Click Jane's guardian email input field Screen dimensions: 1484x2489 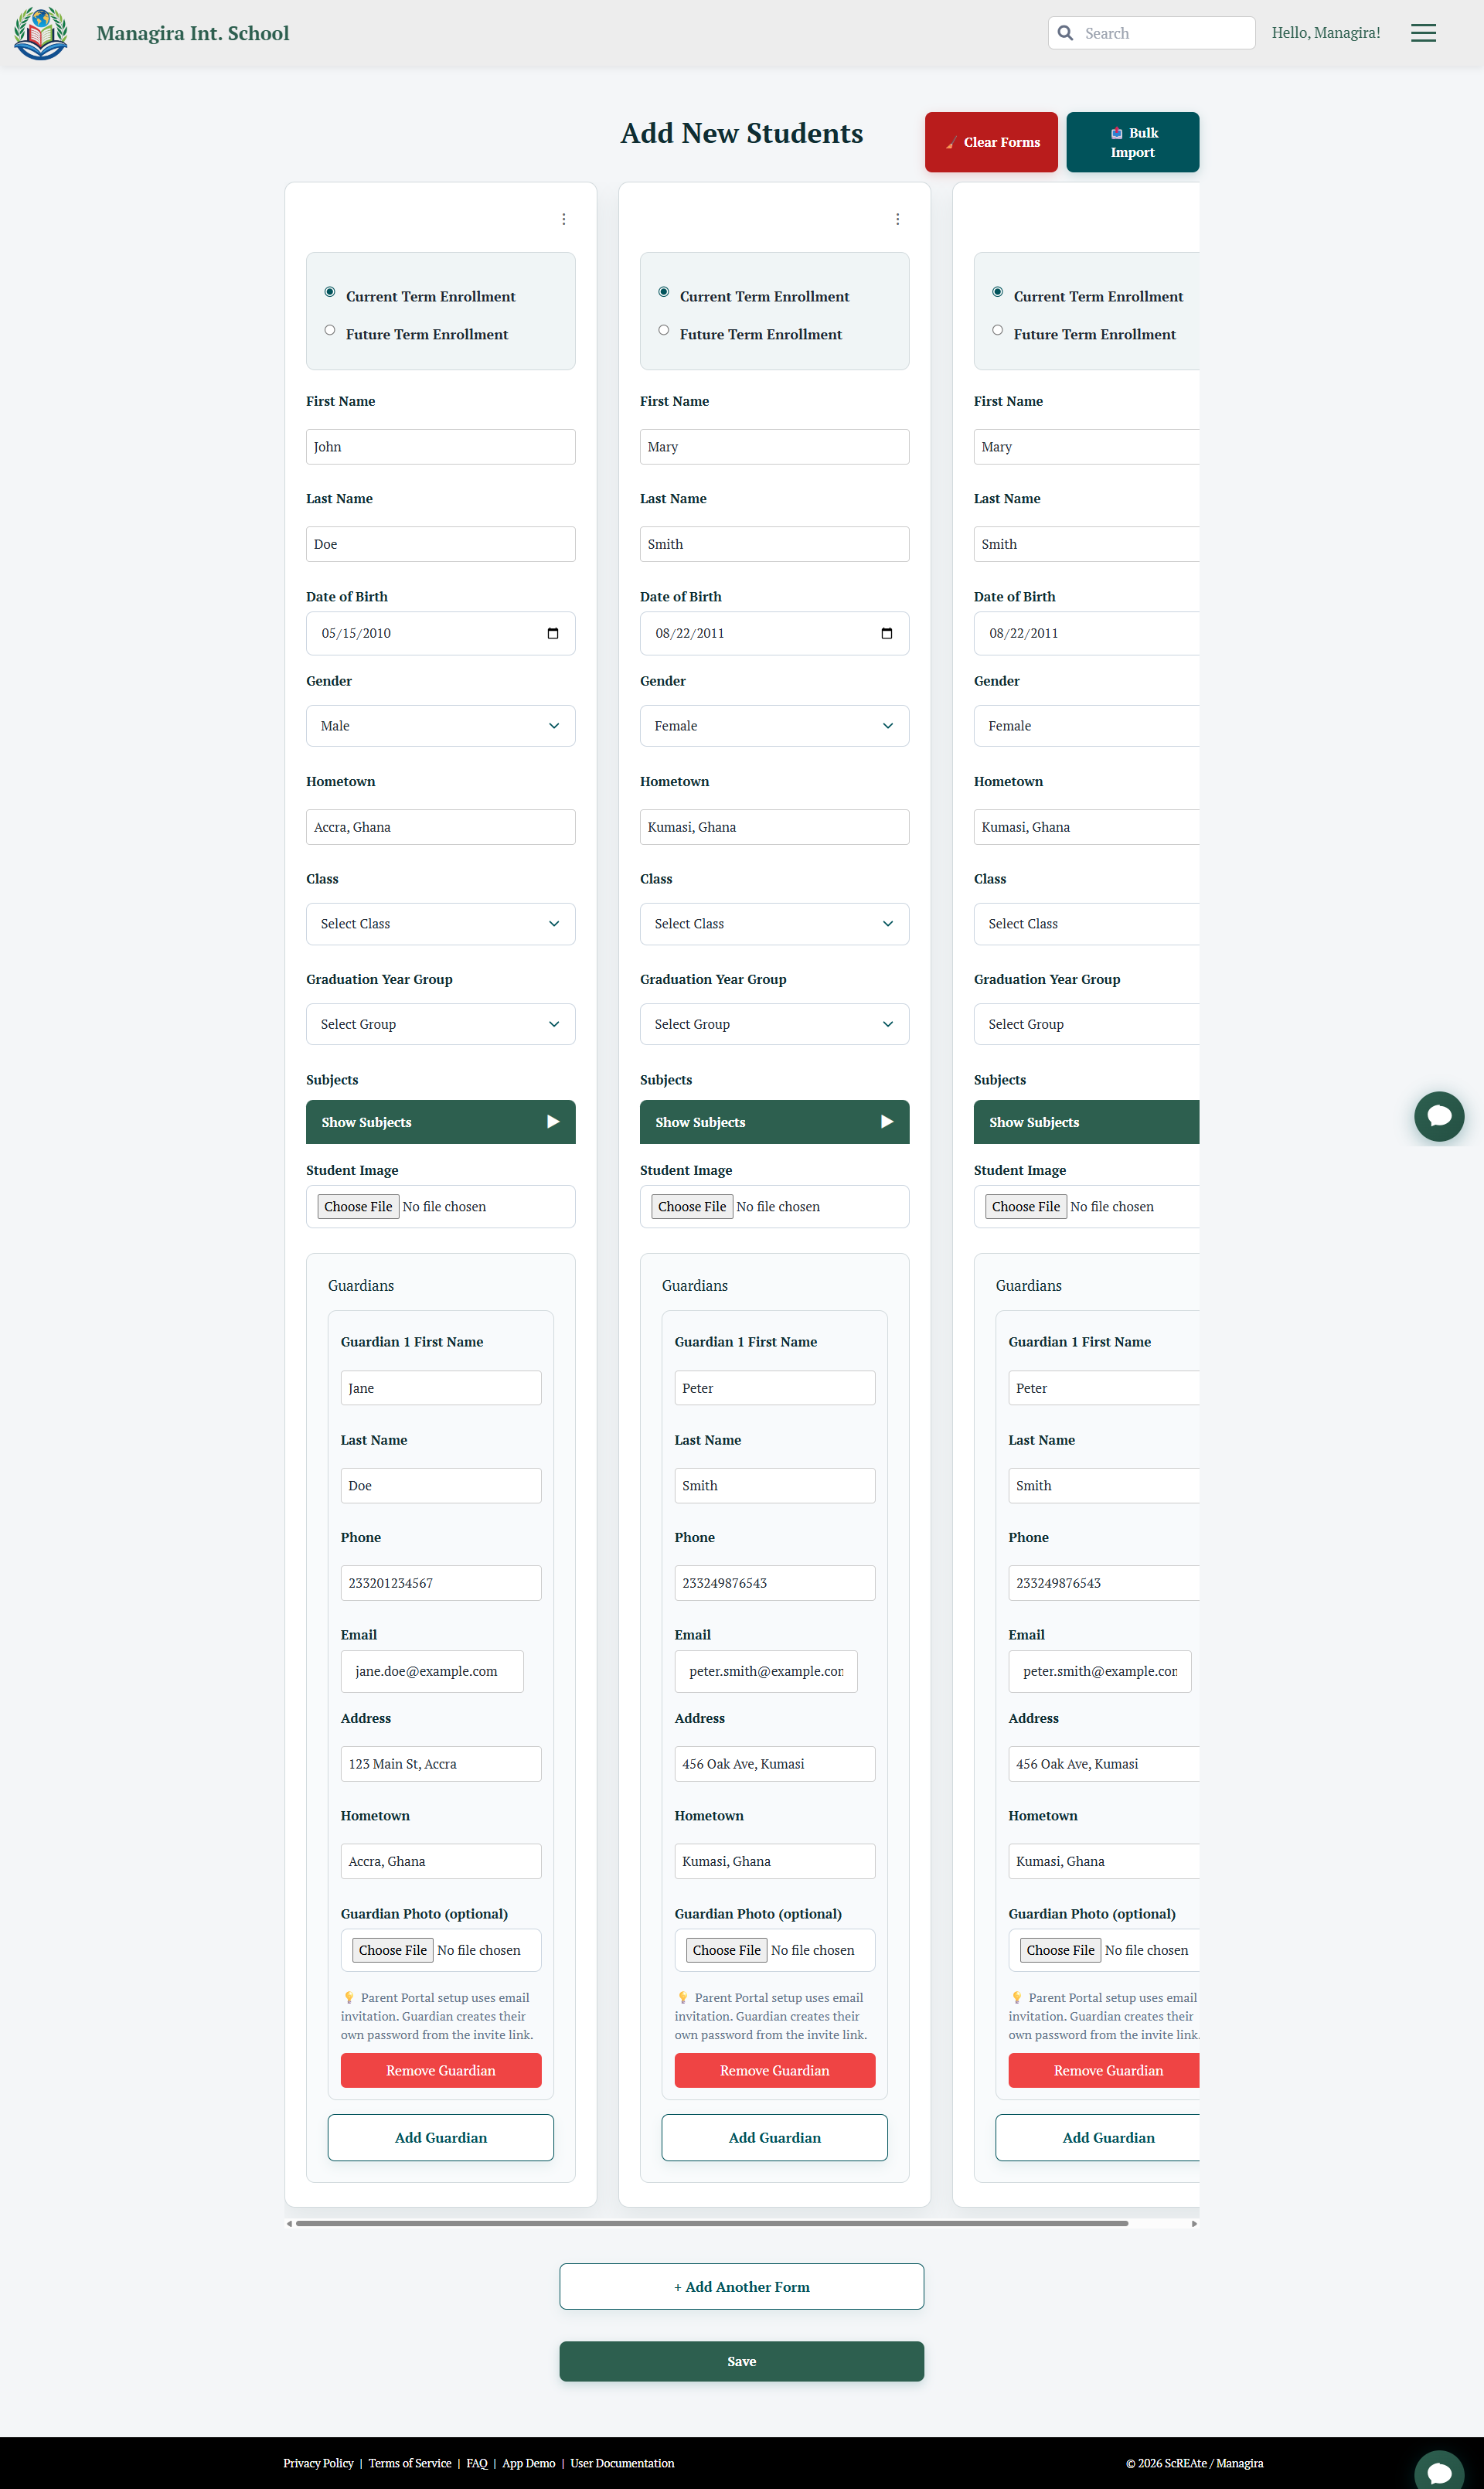pos(432,1671)
